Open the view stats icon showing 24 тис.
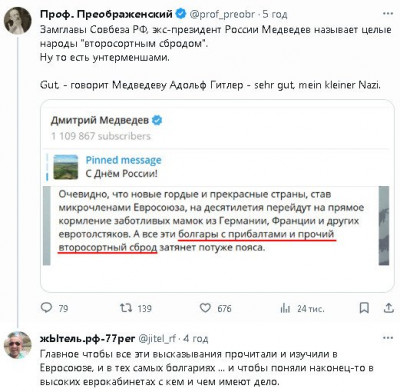Image resolution: width=400 pixels, height=392 pixels. 285,308
